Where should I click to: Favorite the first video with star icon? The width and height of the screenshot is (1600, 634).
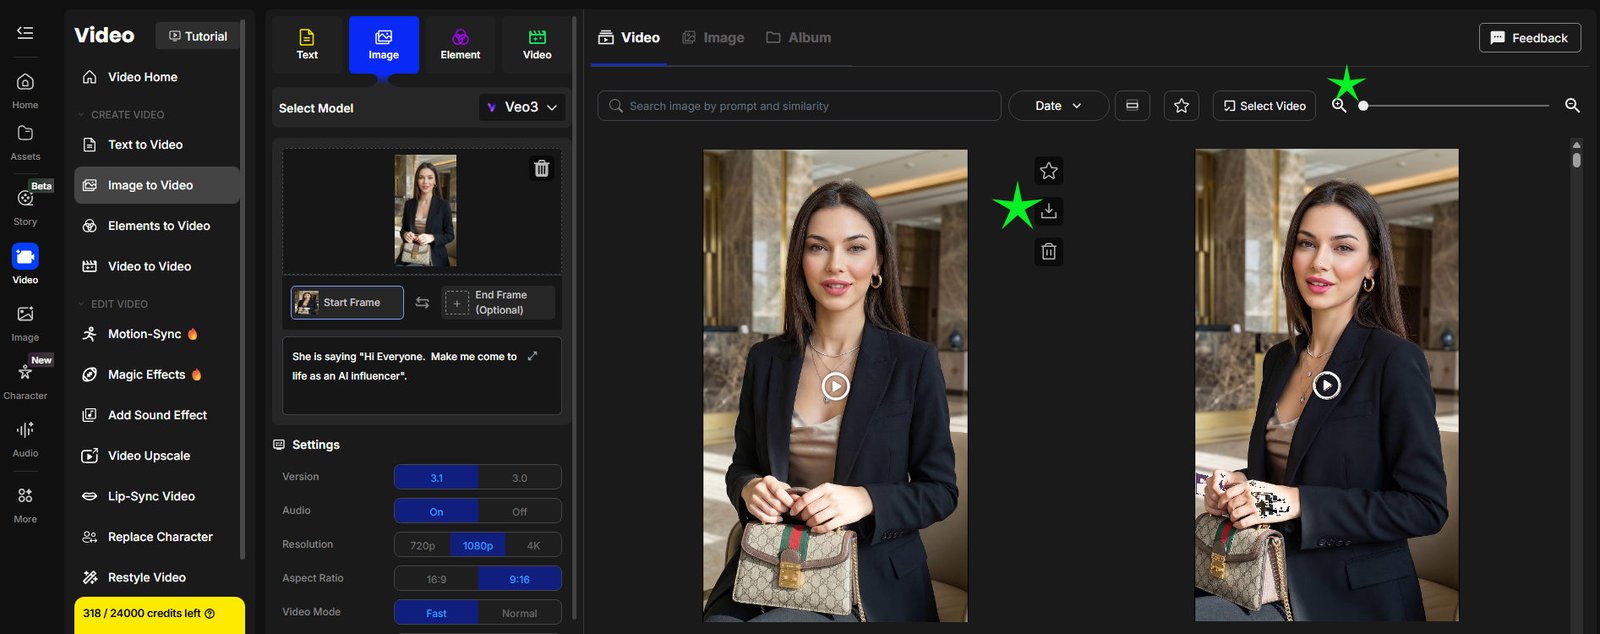pyautogui.click(x=1048, y=171)
